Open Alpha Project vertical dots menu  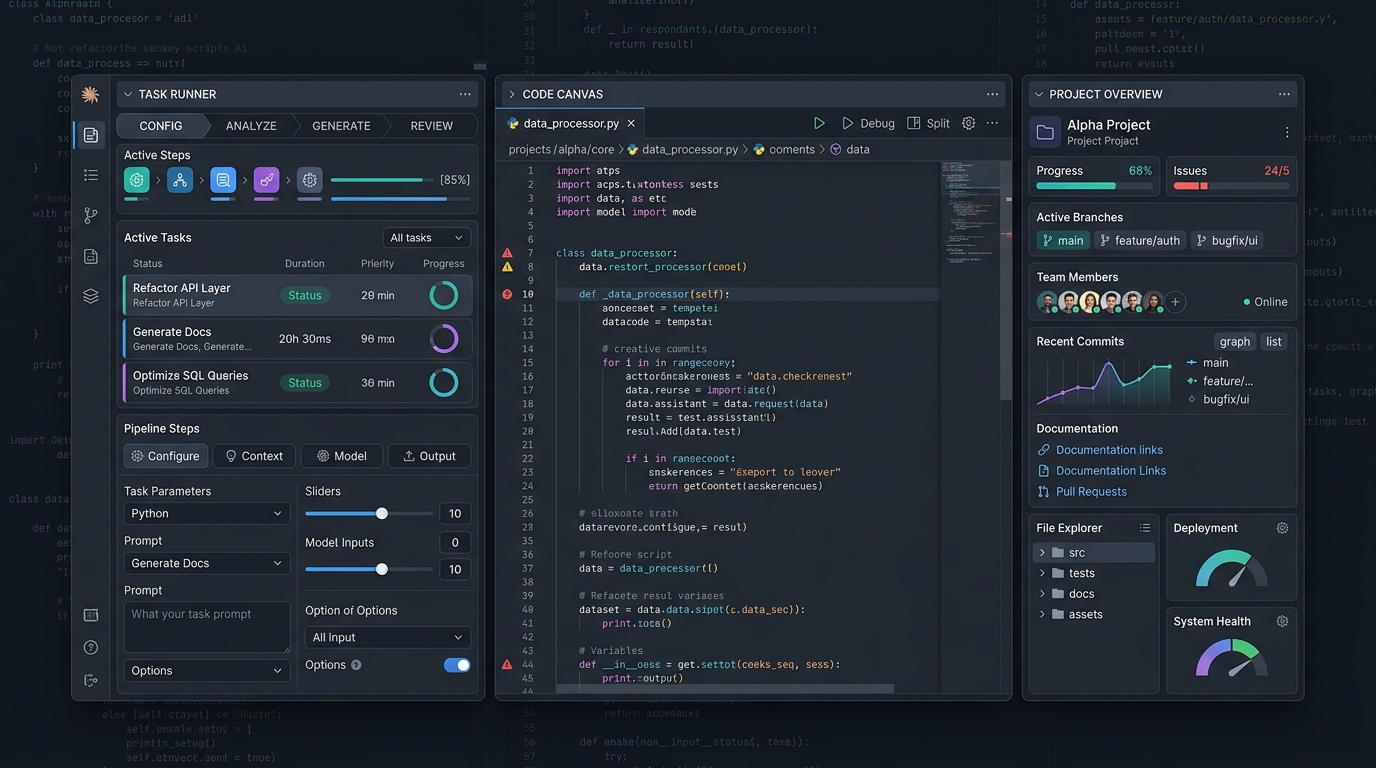click(x=1287, y=132)
